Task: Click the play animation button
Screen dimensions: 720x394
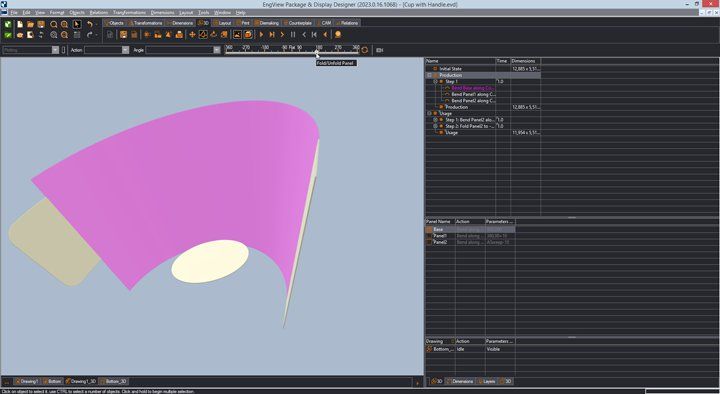Action: [x=261, y=34]
